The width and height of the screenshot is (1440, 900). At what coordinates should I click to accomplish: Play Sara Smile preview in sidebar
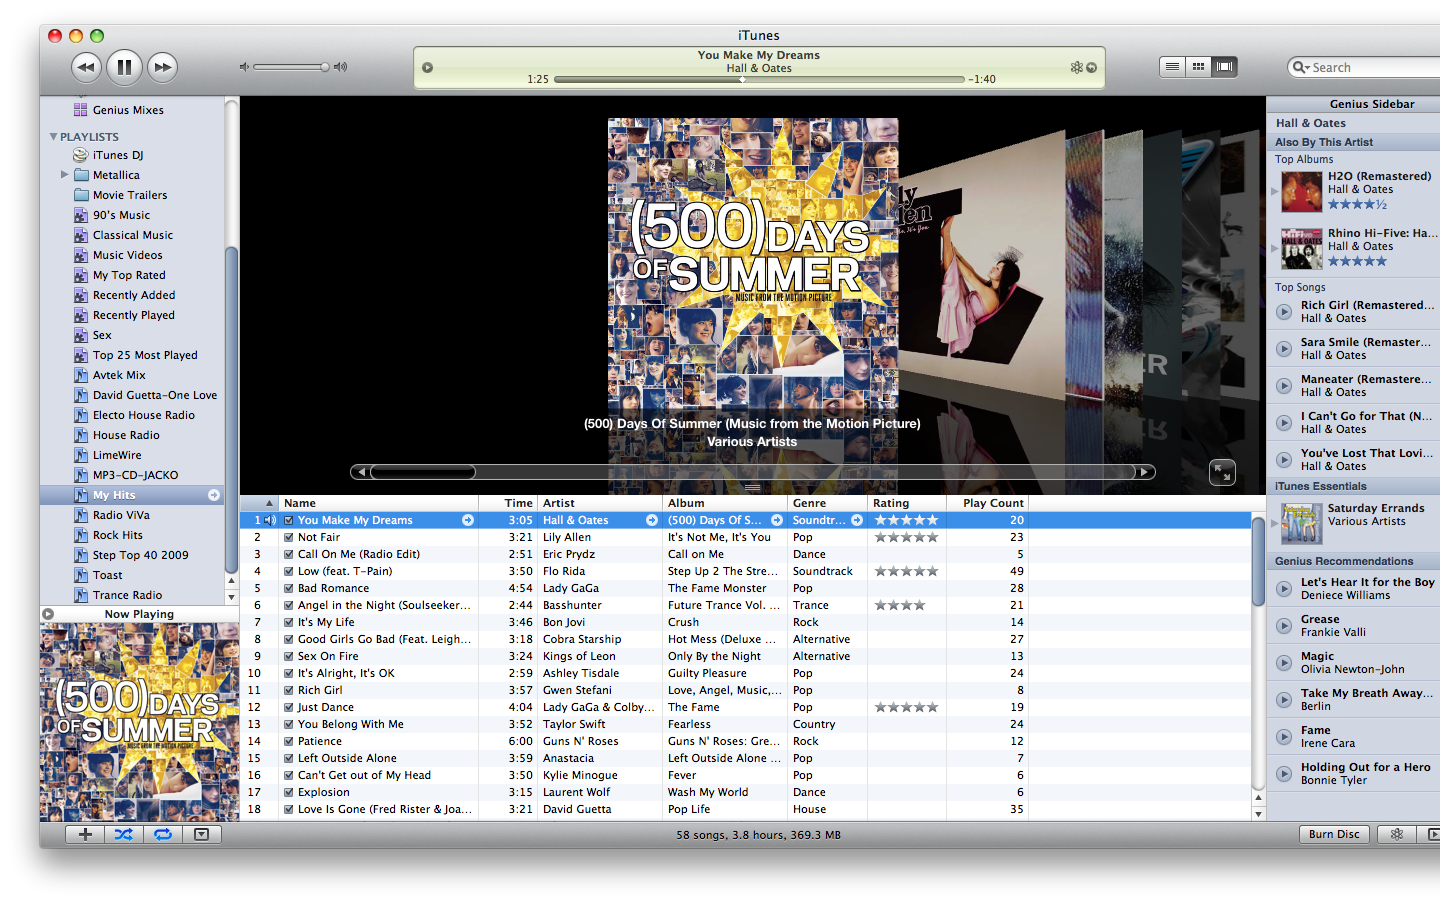(1284, 349)
